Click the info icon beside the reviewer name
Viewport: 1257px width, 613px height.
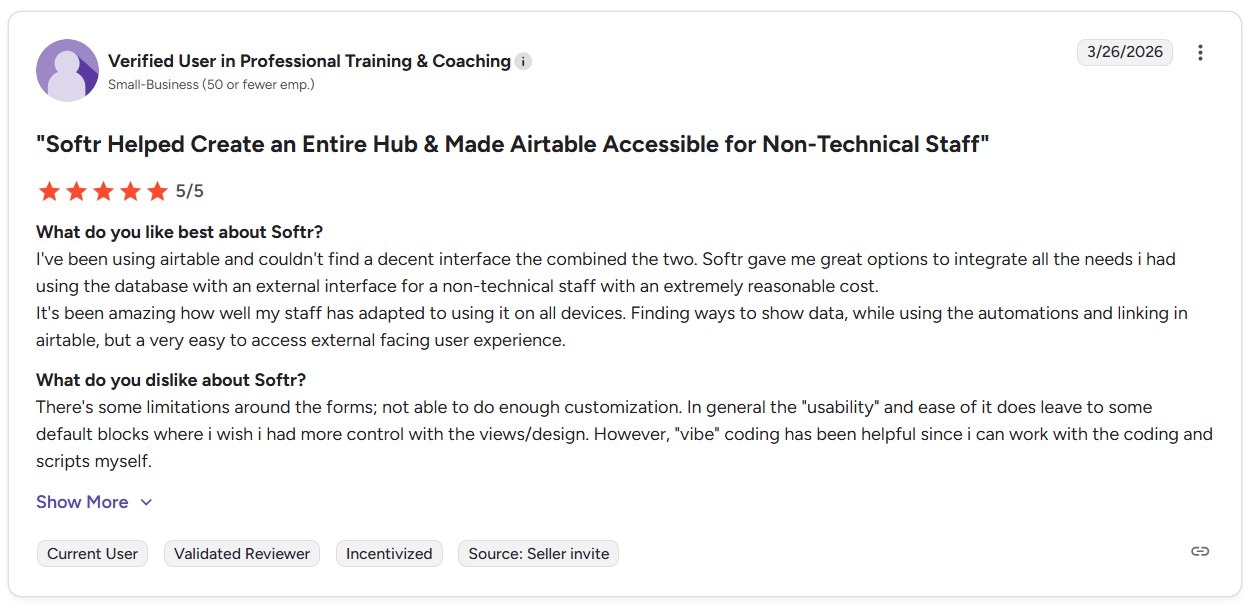[523, 62]
